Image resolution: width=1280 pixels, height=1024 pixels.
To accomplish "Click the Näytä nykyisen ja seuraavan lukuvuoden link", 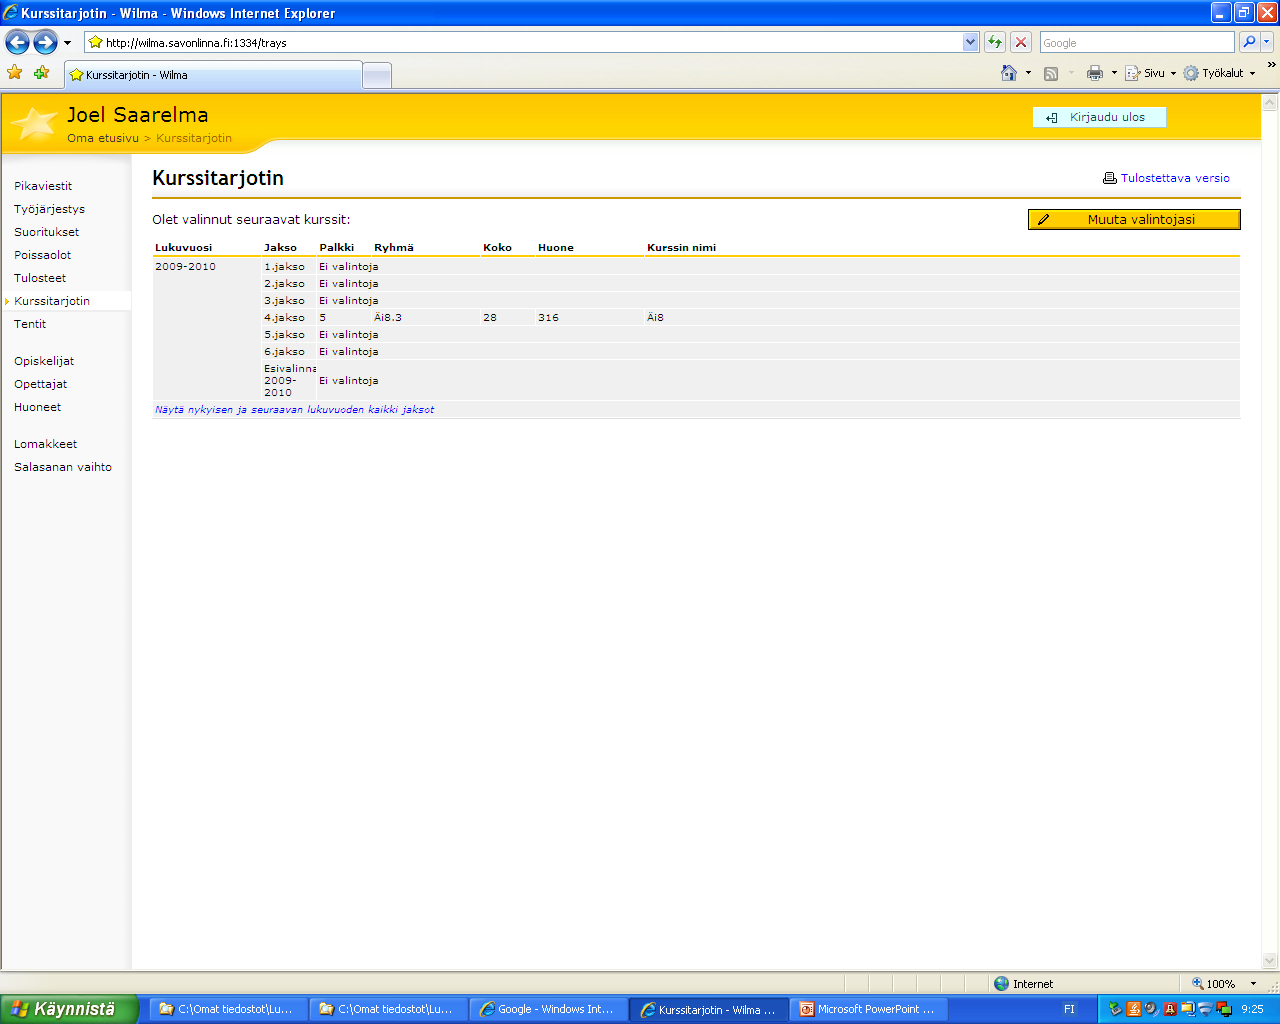I will pos(294,409).
